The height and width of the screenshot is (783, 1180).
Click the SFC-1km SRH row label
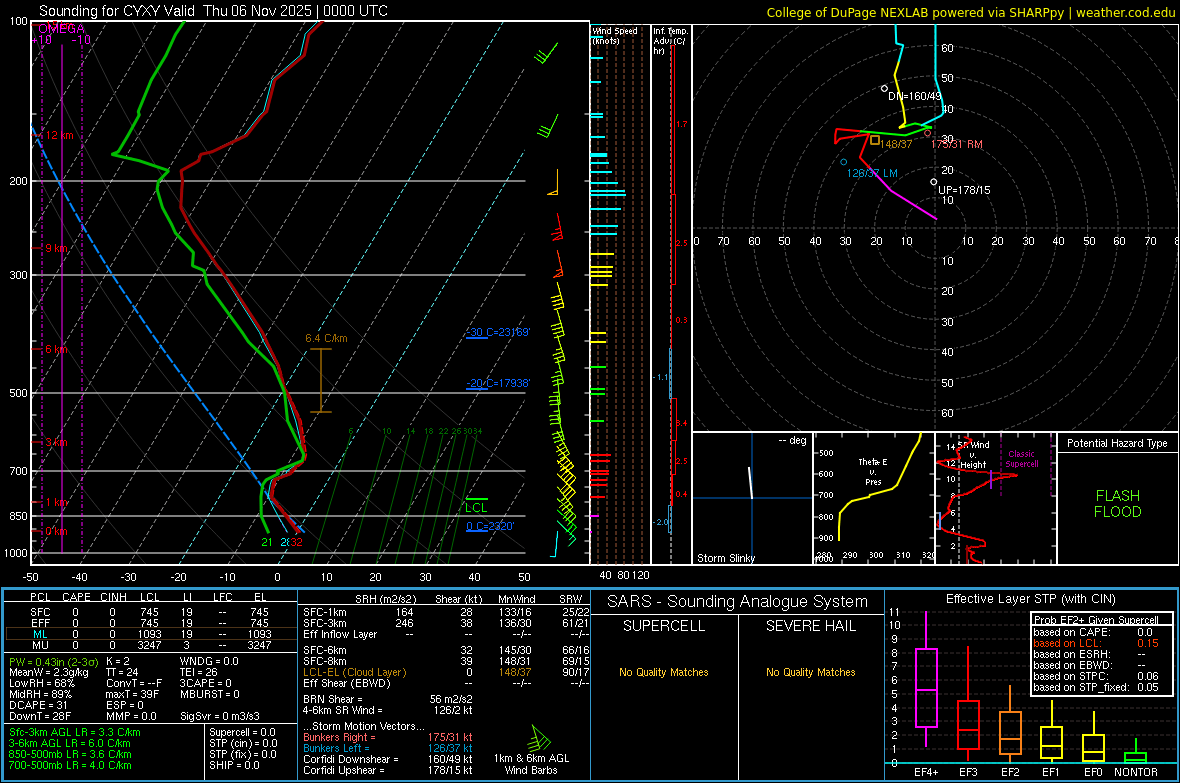pos(325,612)
